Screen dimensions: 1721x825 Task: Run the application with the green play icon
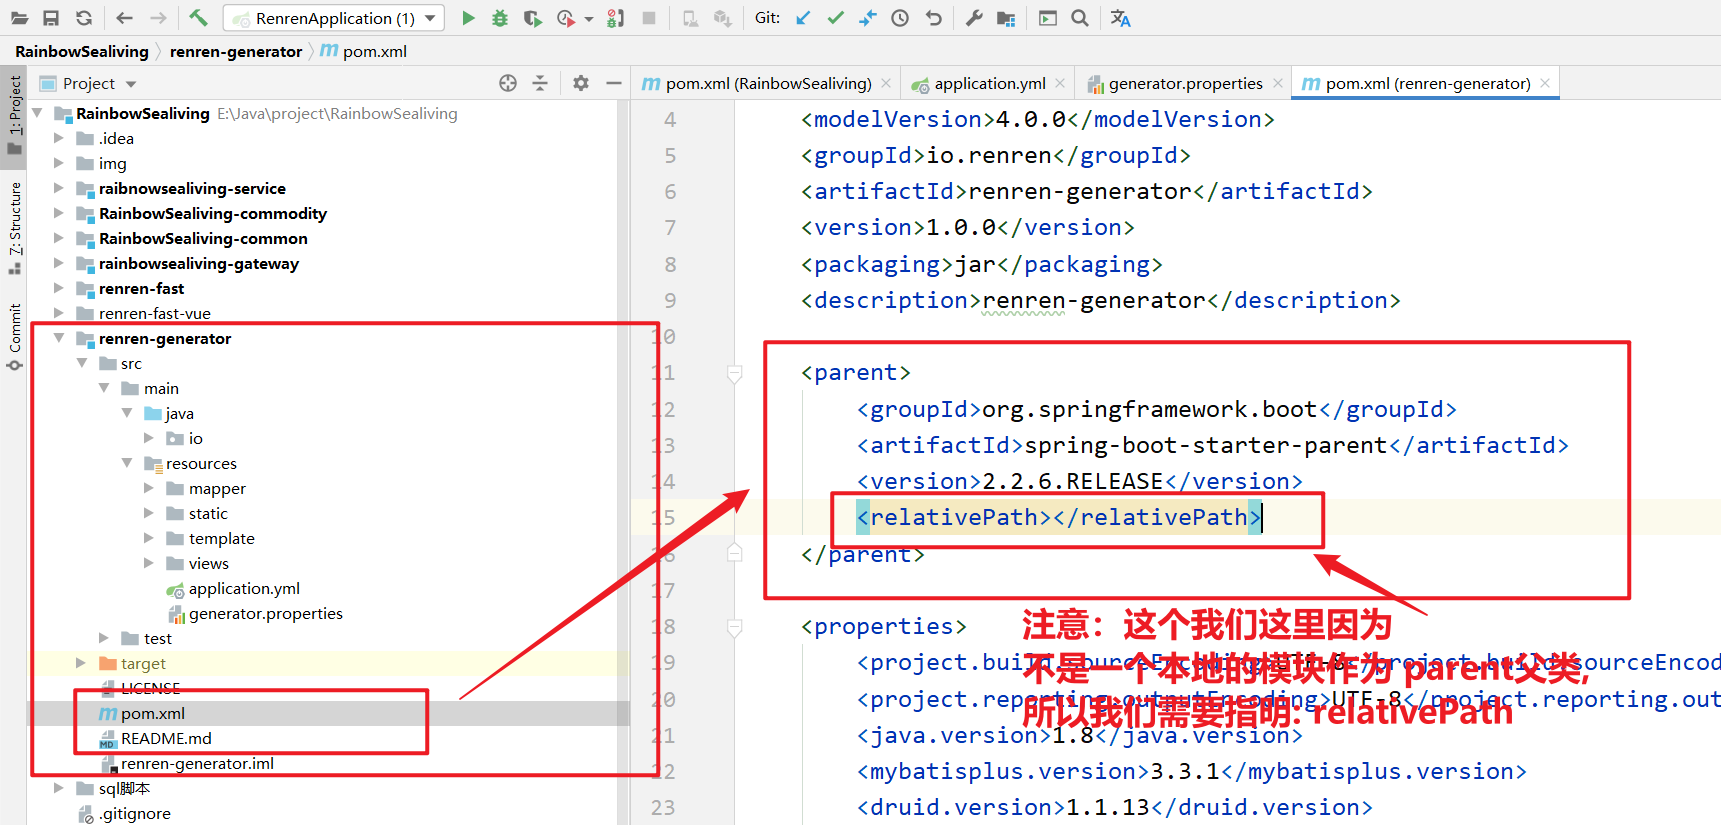point(468,18)
